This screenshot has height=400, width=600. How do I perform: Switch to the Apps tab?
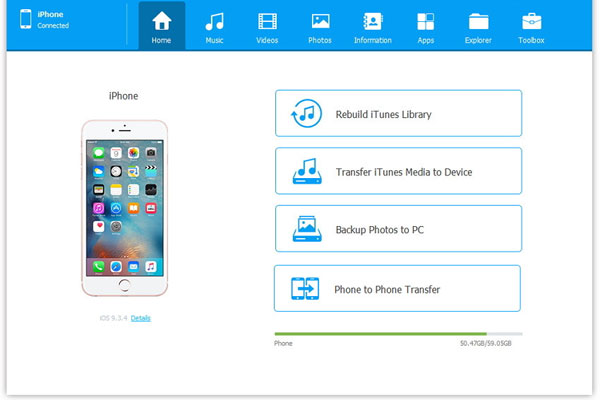point(426,26)
